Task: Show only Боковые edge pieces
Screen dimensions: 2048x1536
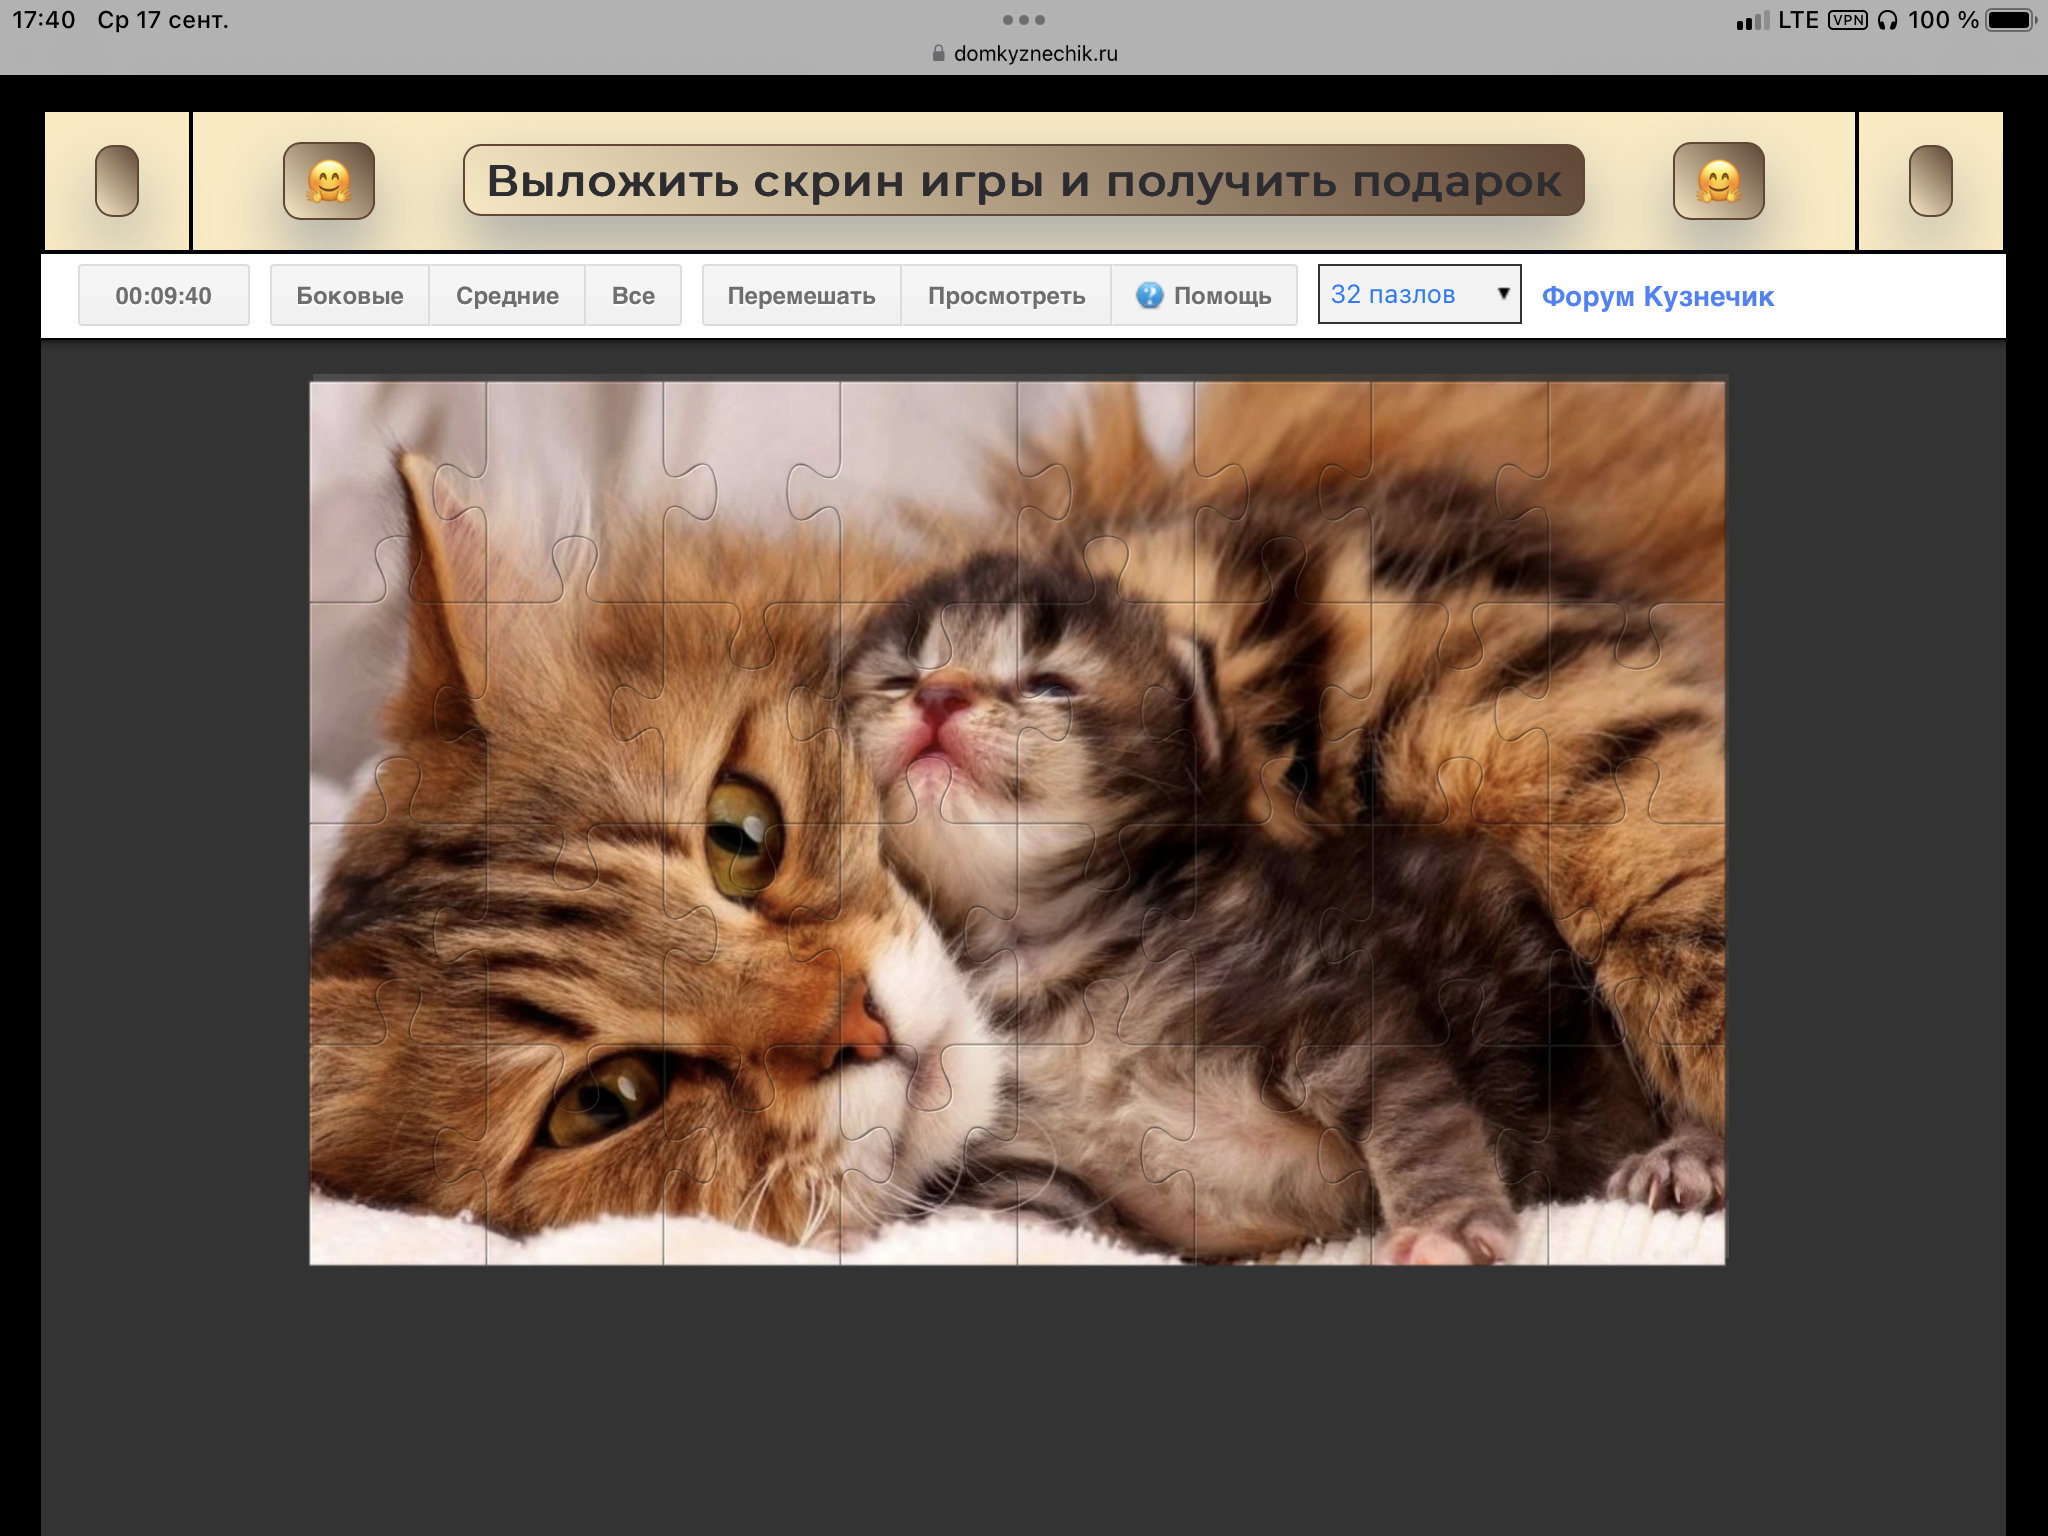Action: pos(349,295)
